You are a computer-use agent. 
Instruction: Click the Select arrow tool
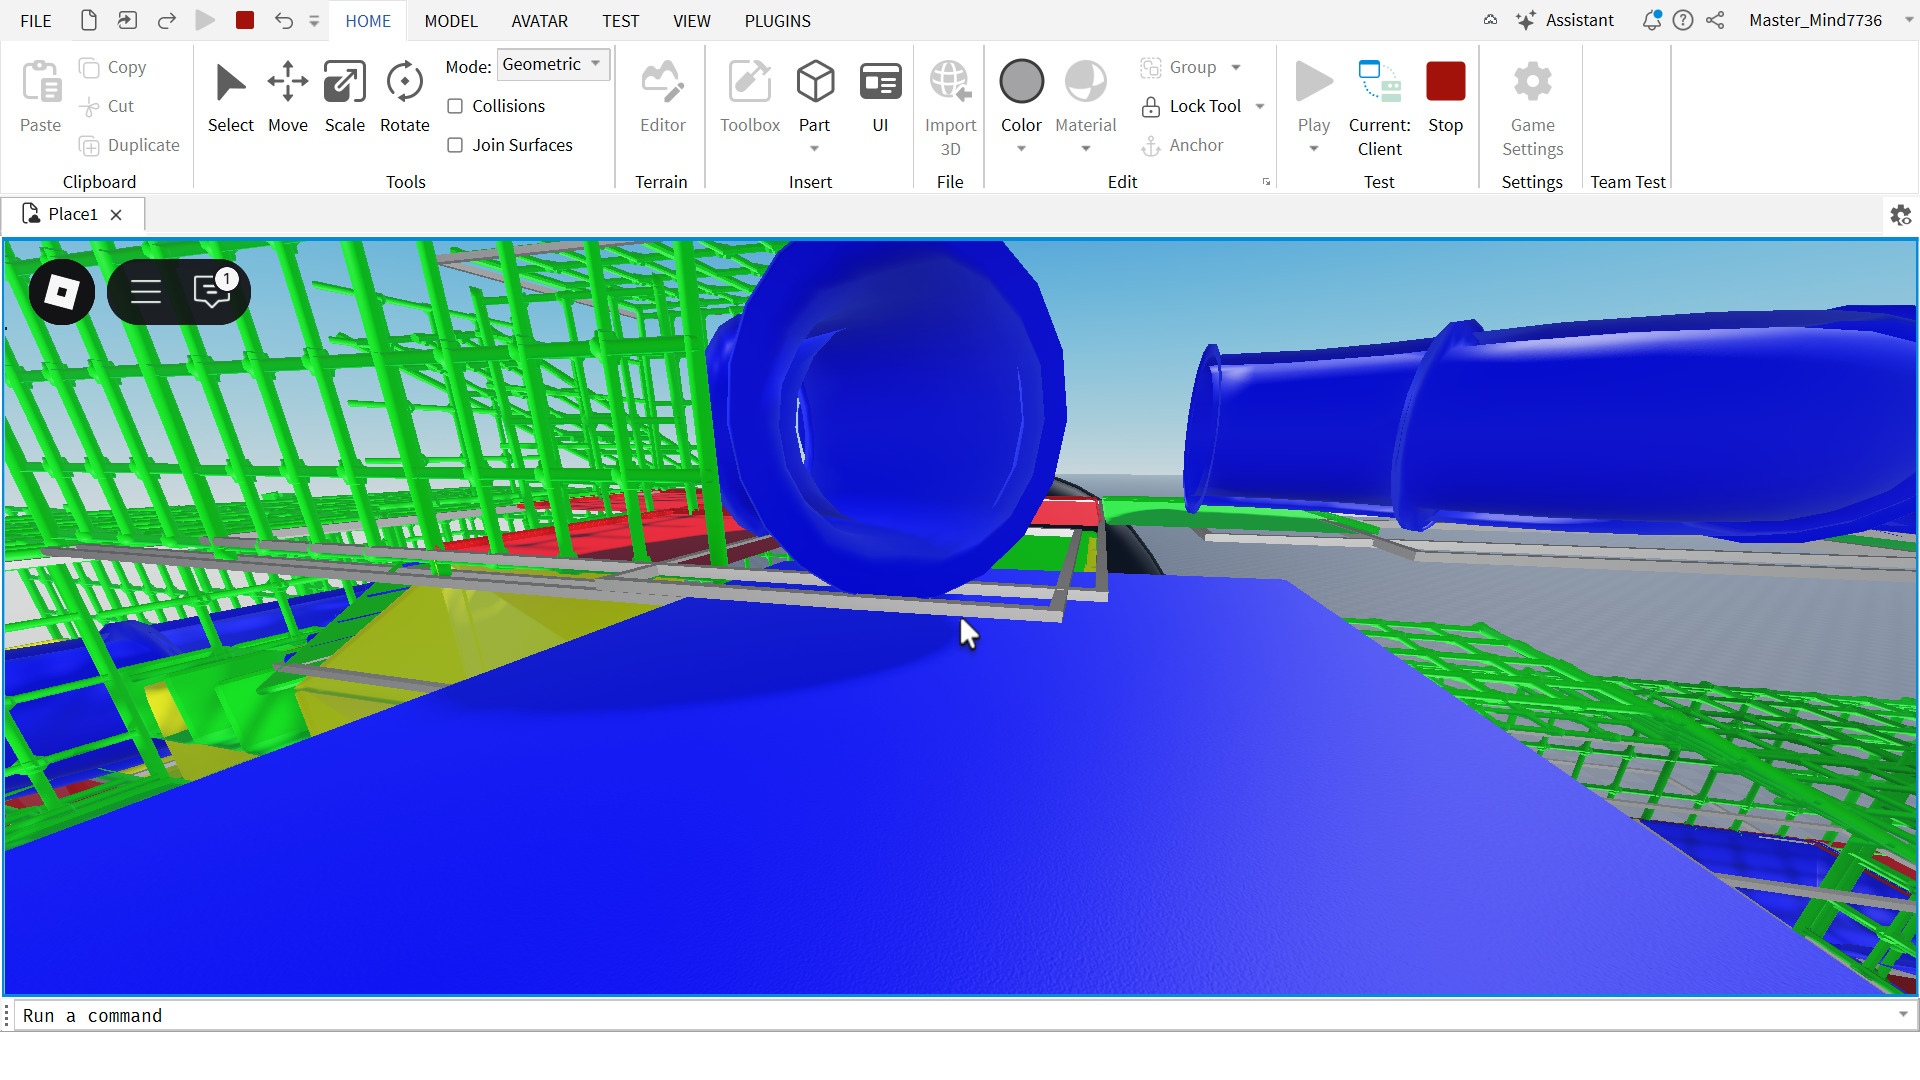point(230,96)
